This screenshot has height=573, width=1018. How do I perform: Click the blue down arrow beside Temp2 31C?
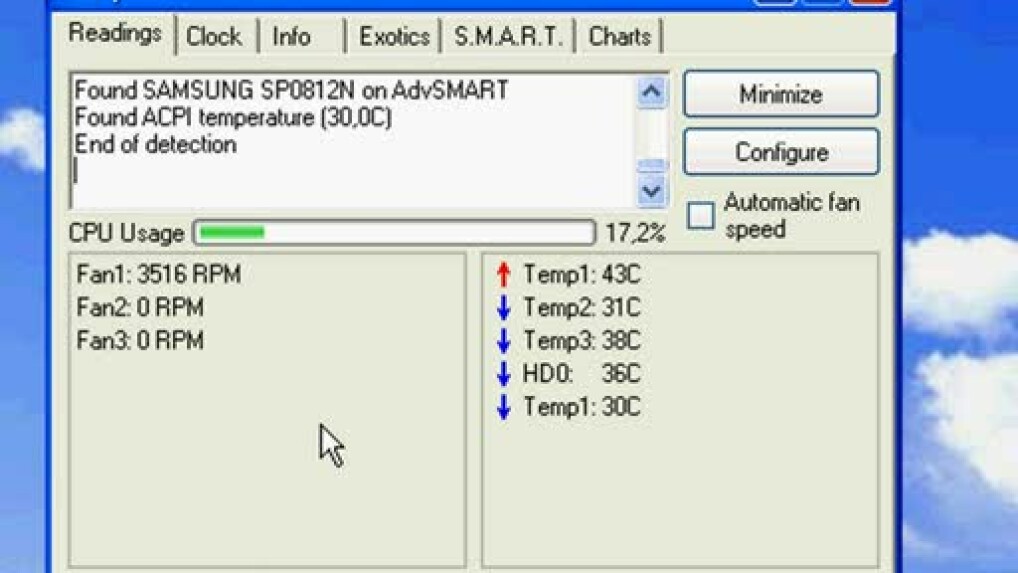503,308
